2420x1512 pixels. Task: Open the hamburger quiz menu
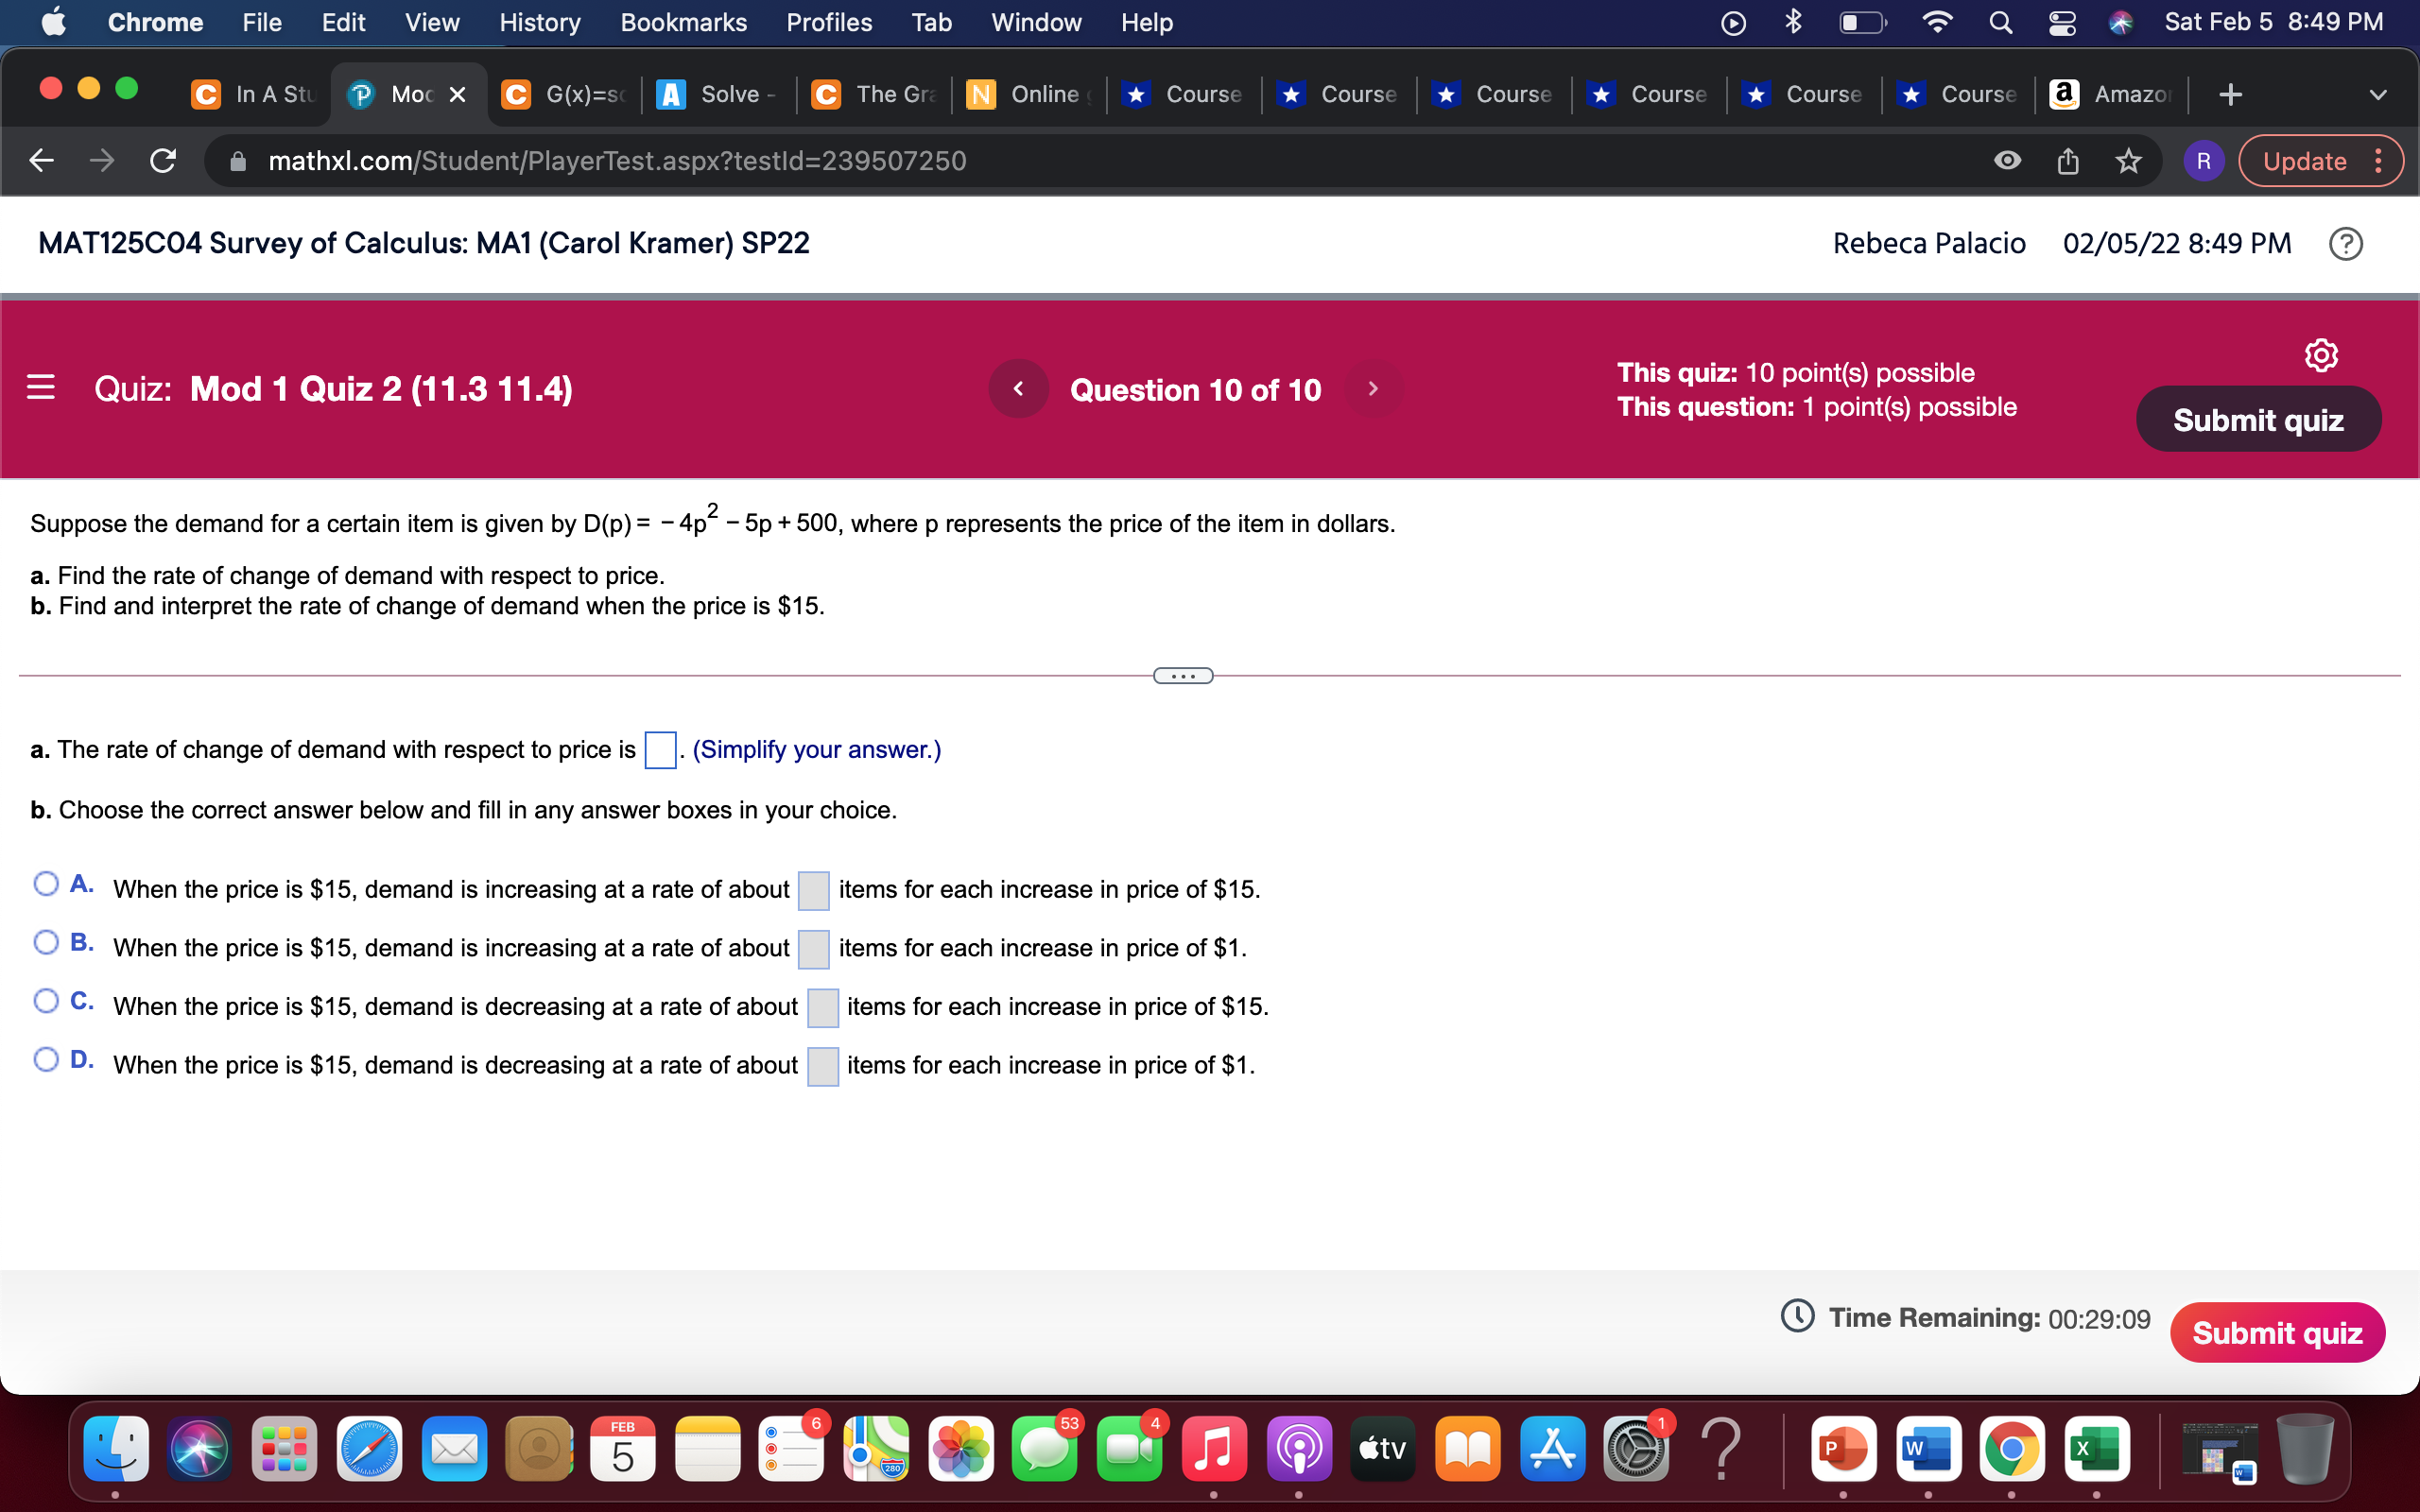pos(41,388)
